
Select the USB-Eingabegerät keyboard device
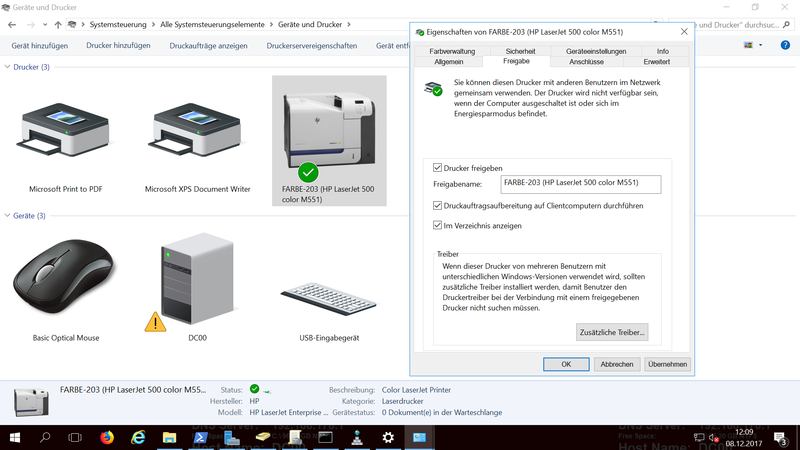pos(329,311)
